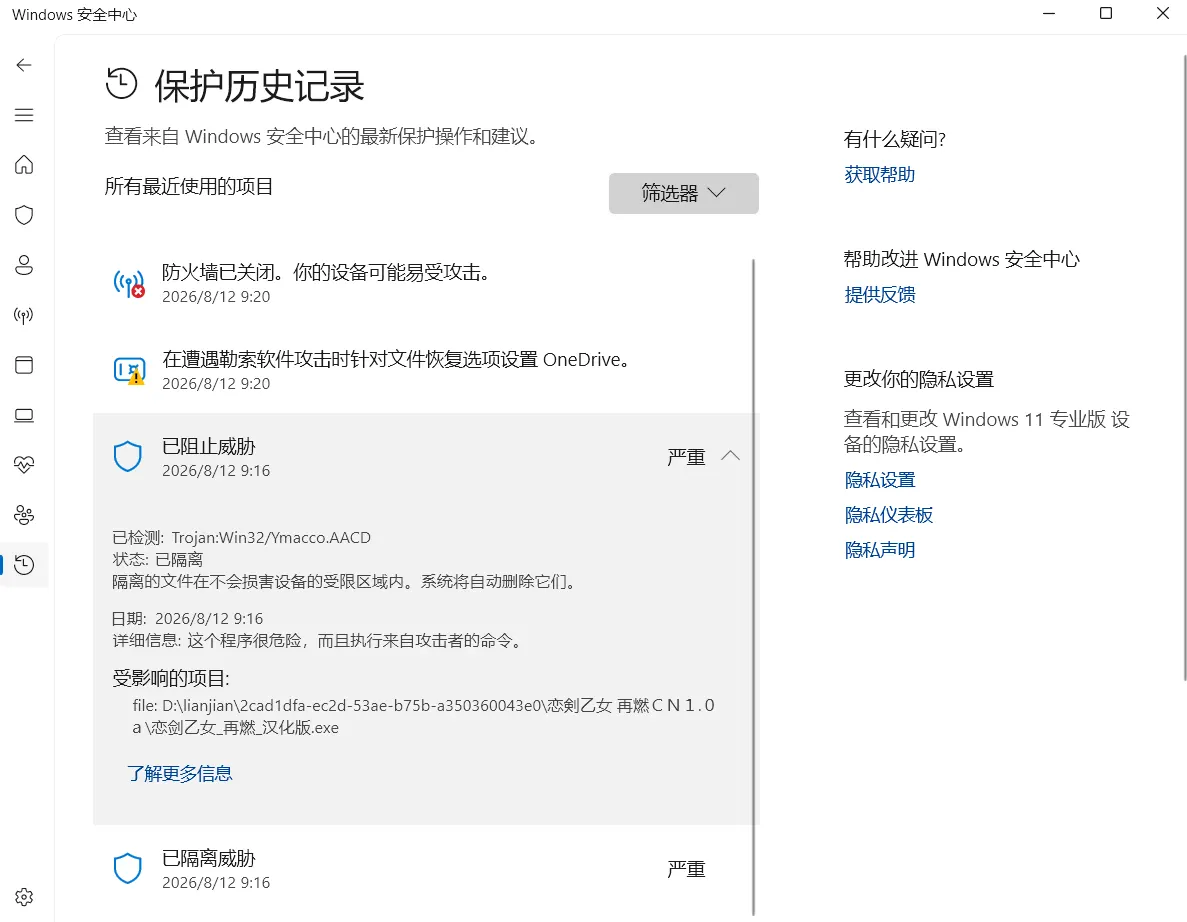The width and height of the screenshot is (1187, 922).
Task: Open the firewall disabled notification entry
Action: click(424, 283)
